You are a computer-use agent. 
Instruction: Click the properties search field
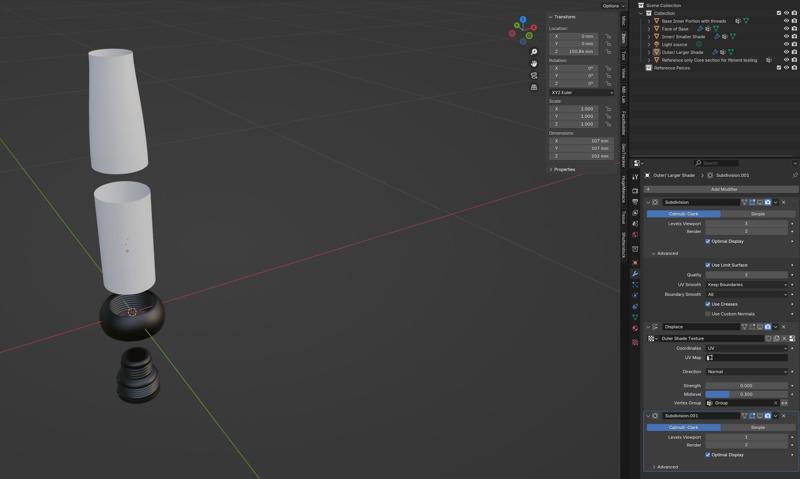[x=716, y=163]
